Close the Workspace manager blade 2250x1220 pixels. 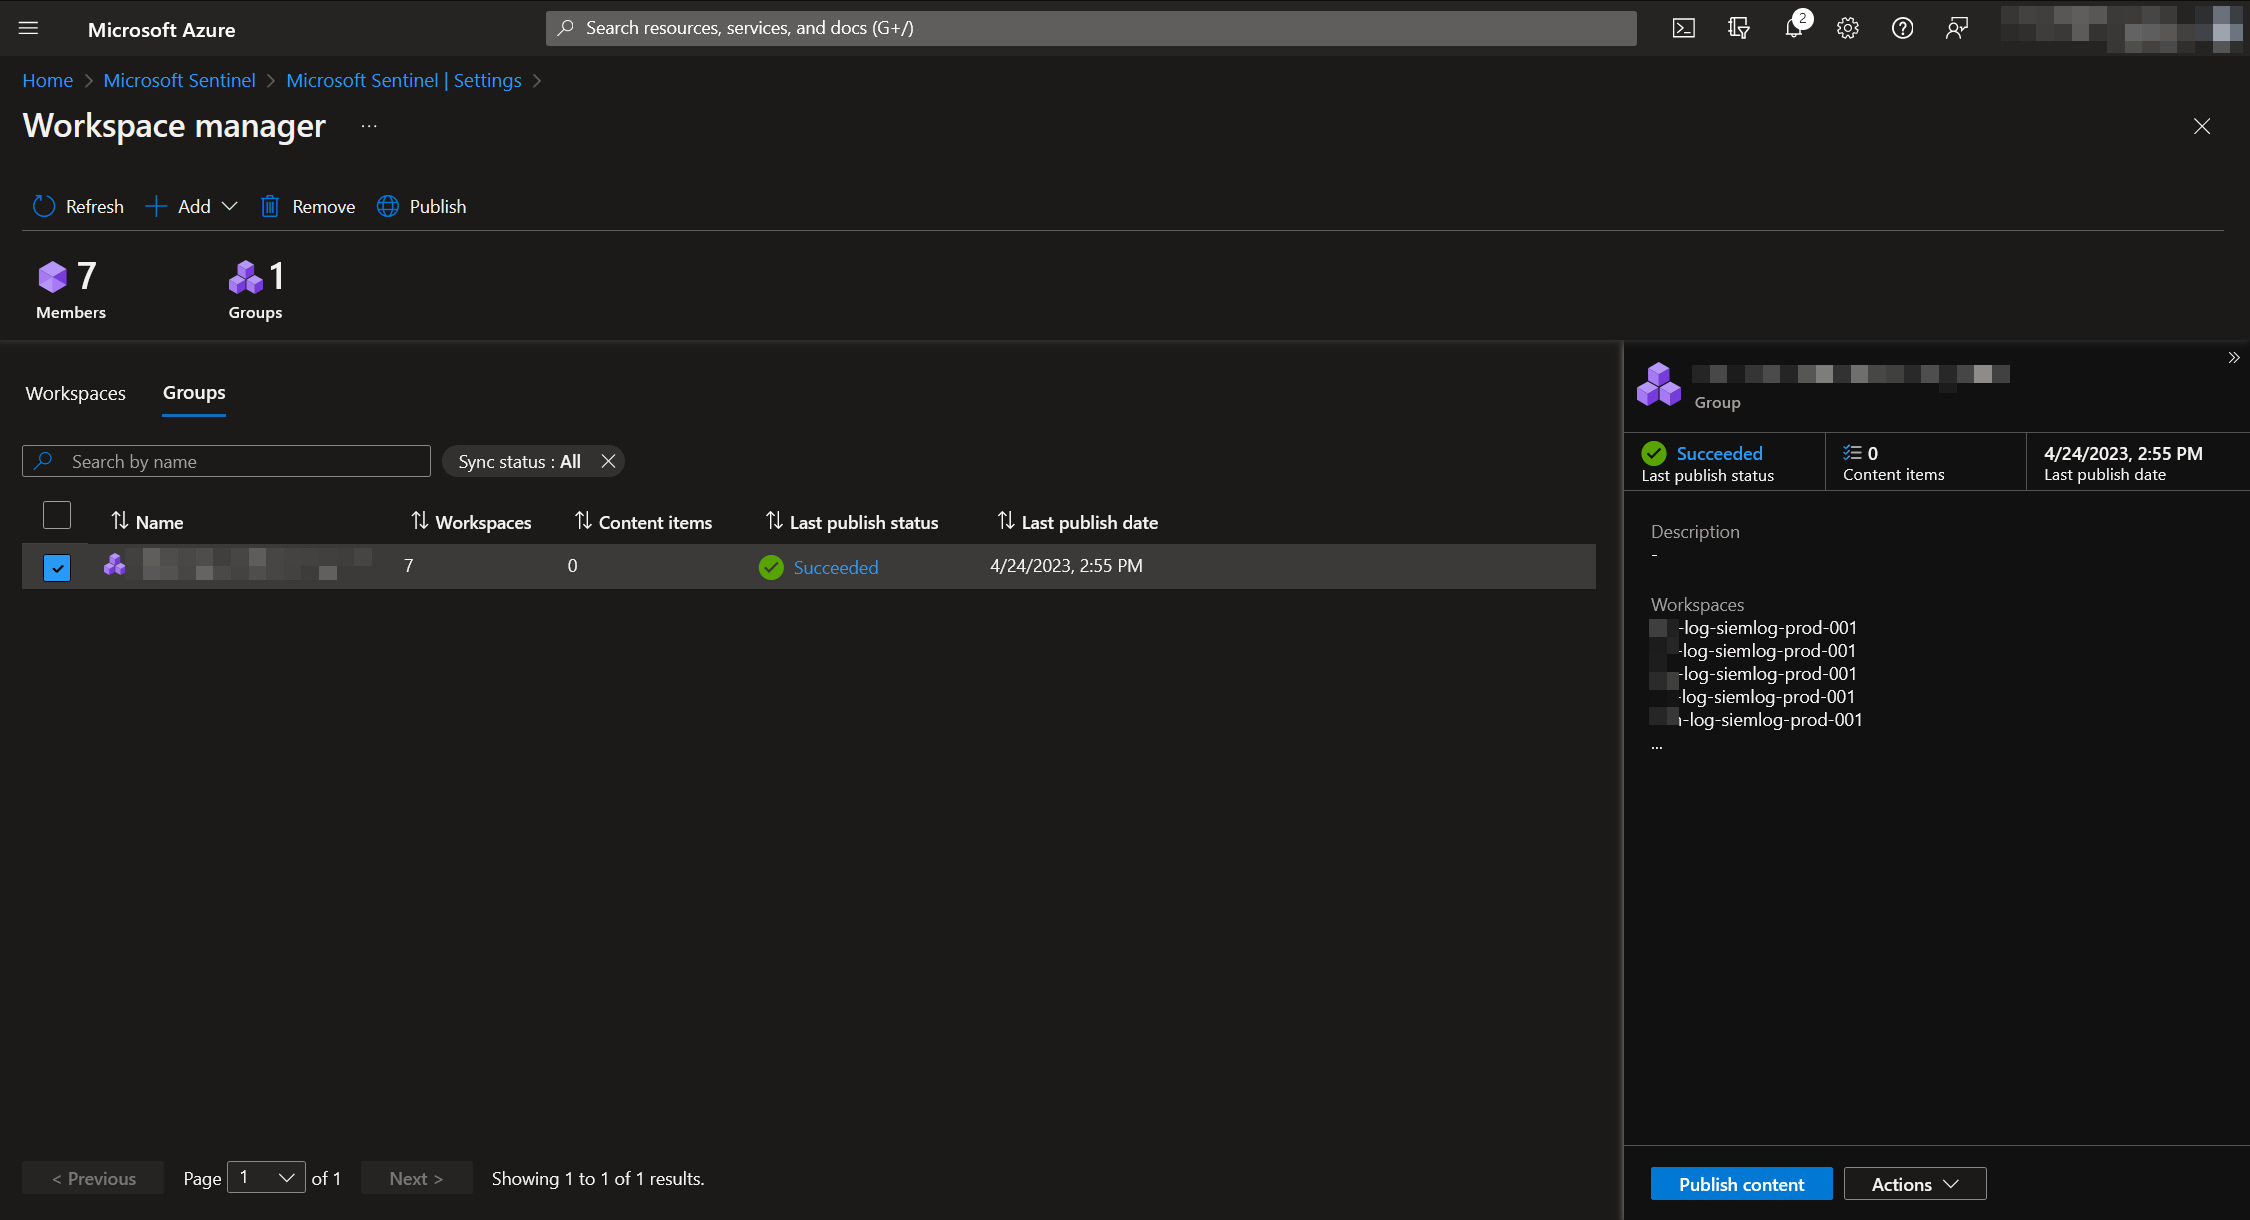point(2201,126)
